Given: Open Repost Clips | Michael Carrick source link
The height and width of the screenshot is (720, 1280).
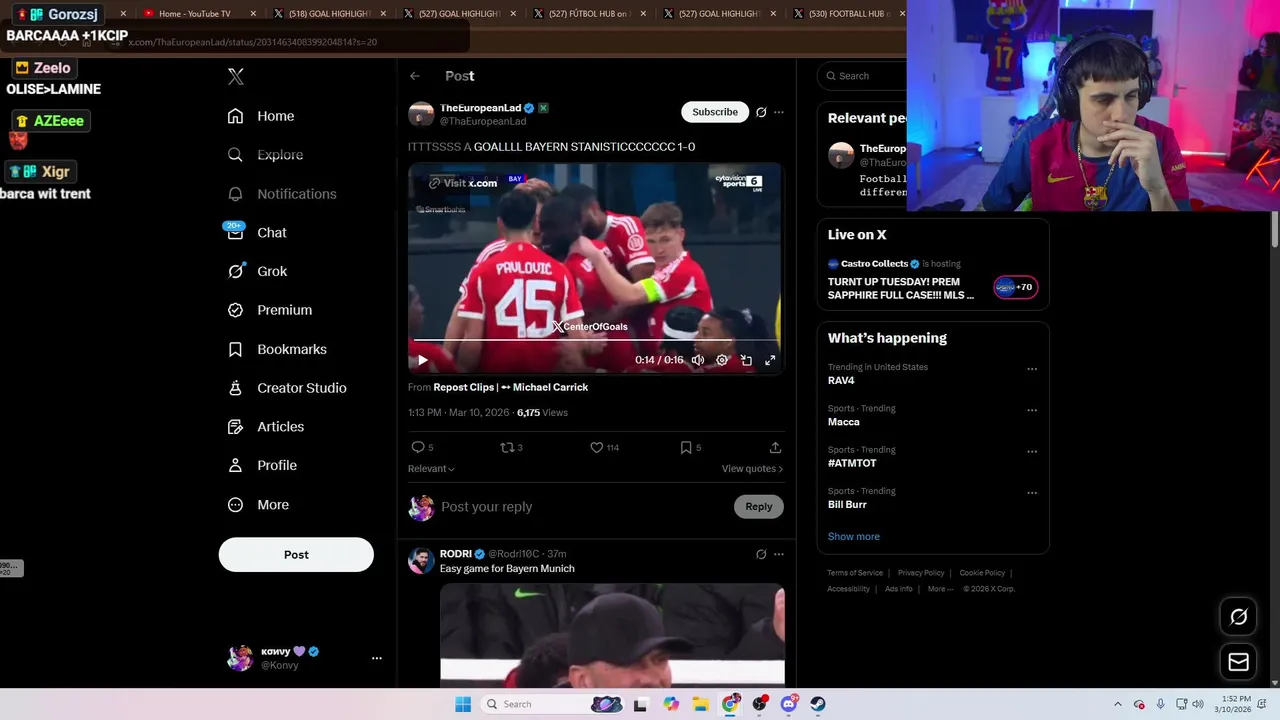Looking at the screenshot, I should (x=511, y=387).
